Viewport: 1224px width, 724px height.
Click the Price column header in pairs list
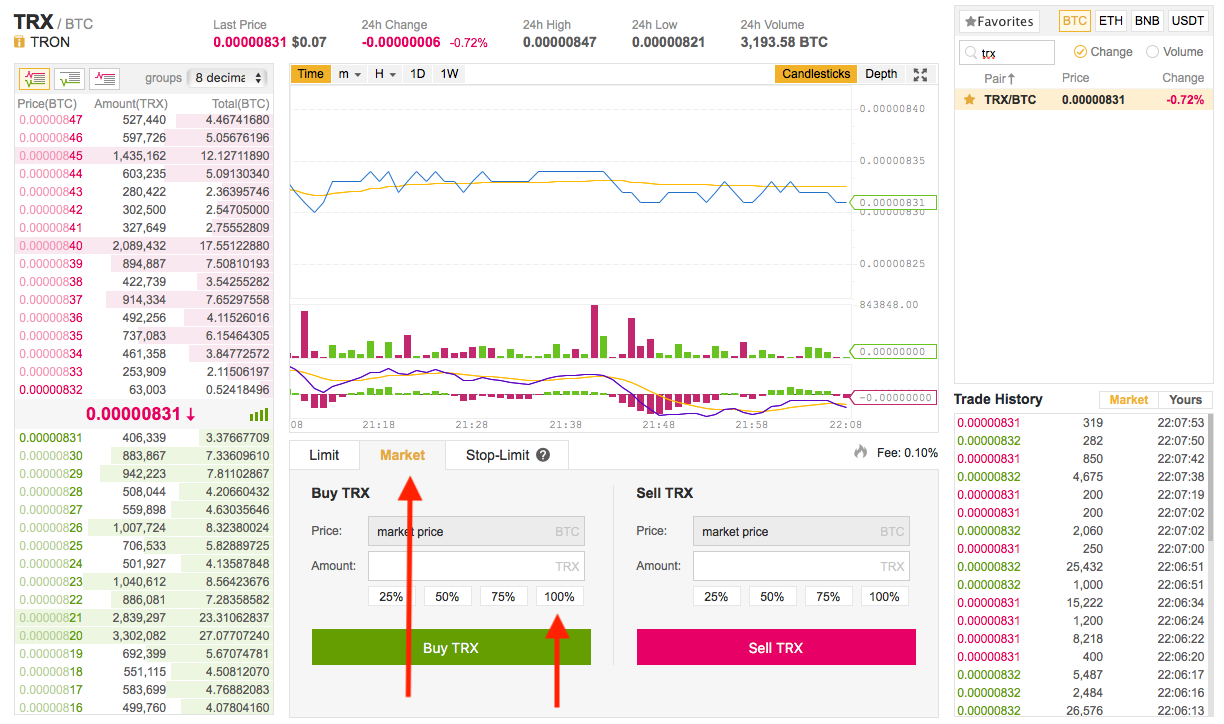pyautogui.click(x=1075, y=78)
